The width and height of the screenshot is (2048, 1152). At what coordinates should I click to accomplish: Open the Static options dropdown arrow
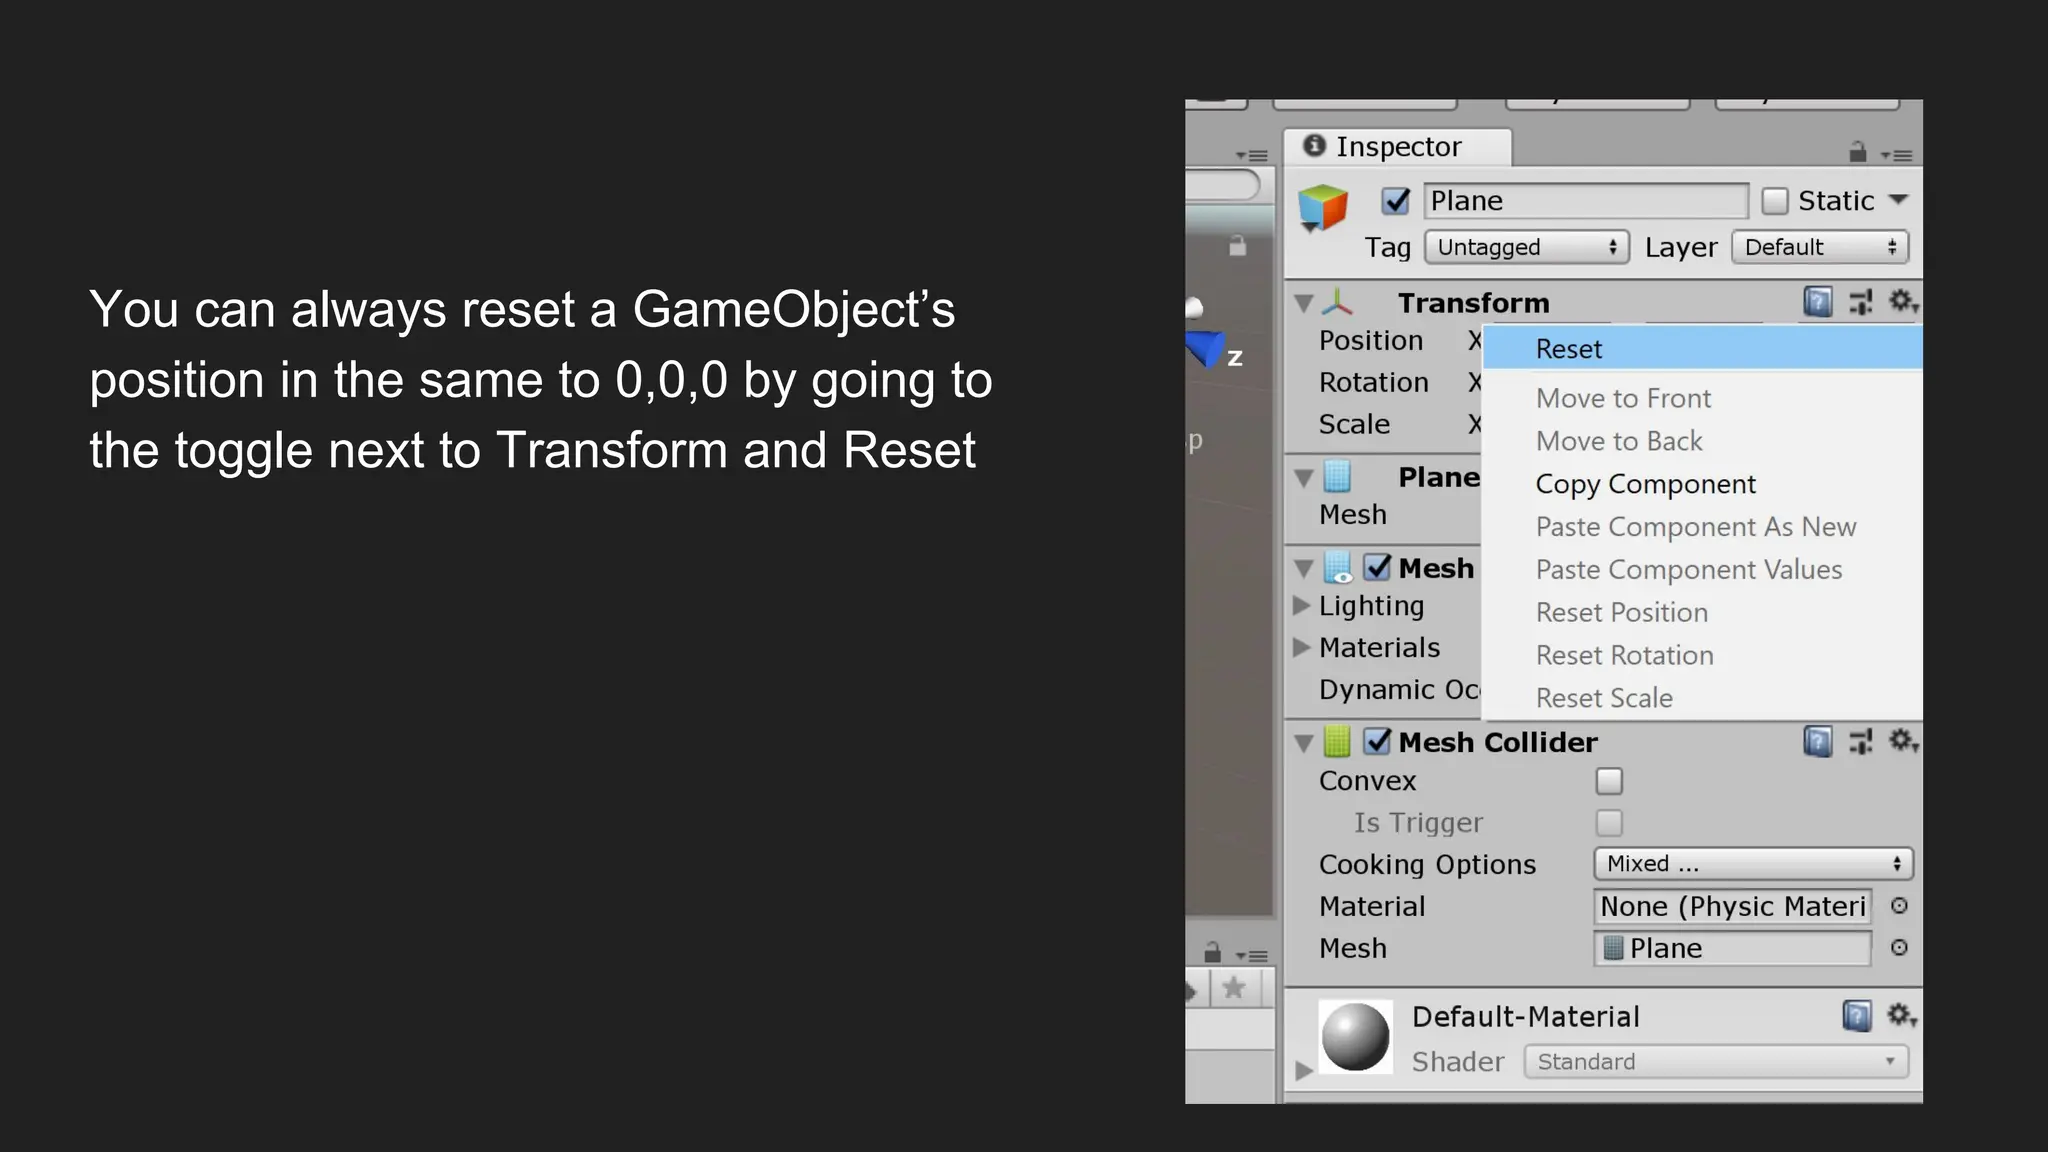(1899, 200)
